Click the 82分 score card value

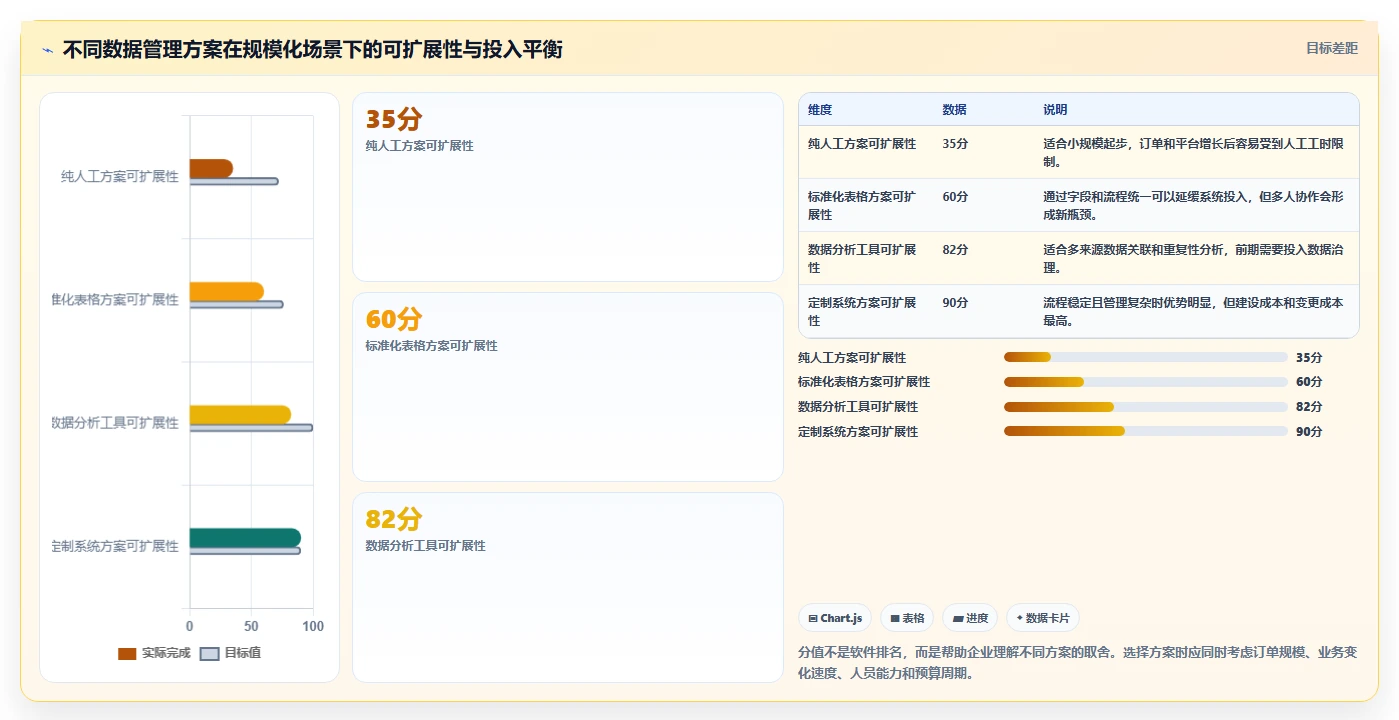(x=394, y=519)
